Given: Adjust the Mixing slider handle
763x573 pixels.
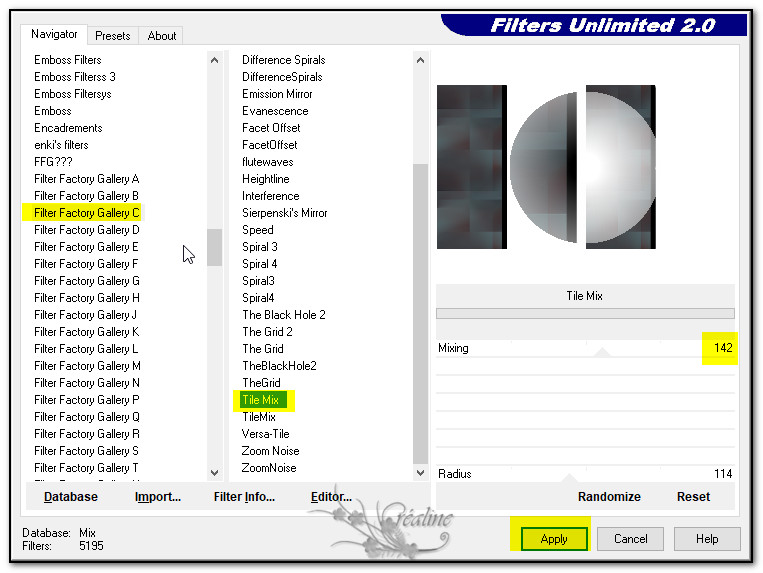Looking at the screenshot, I should (x=602, y=353).
